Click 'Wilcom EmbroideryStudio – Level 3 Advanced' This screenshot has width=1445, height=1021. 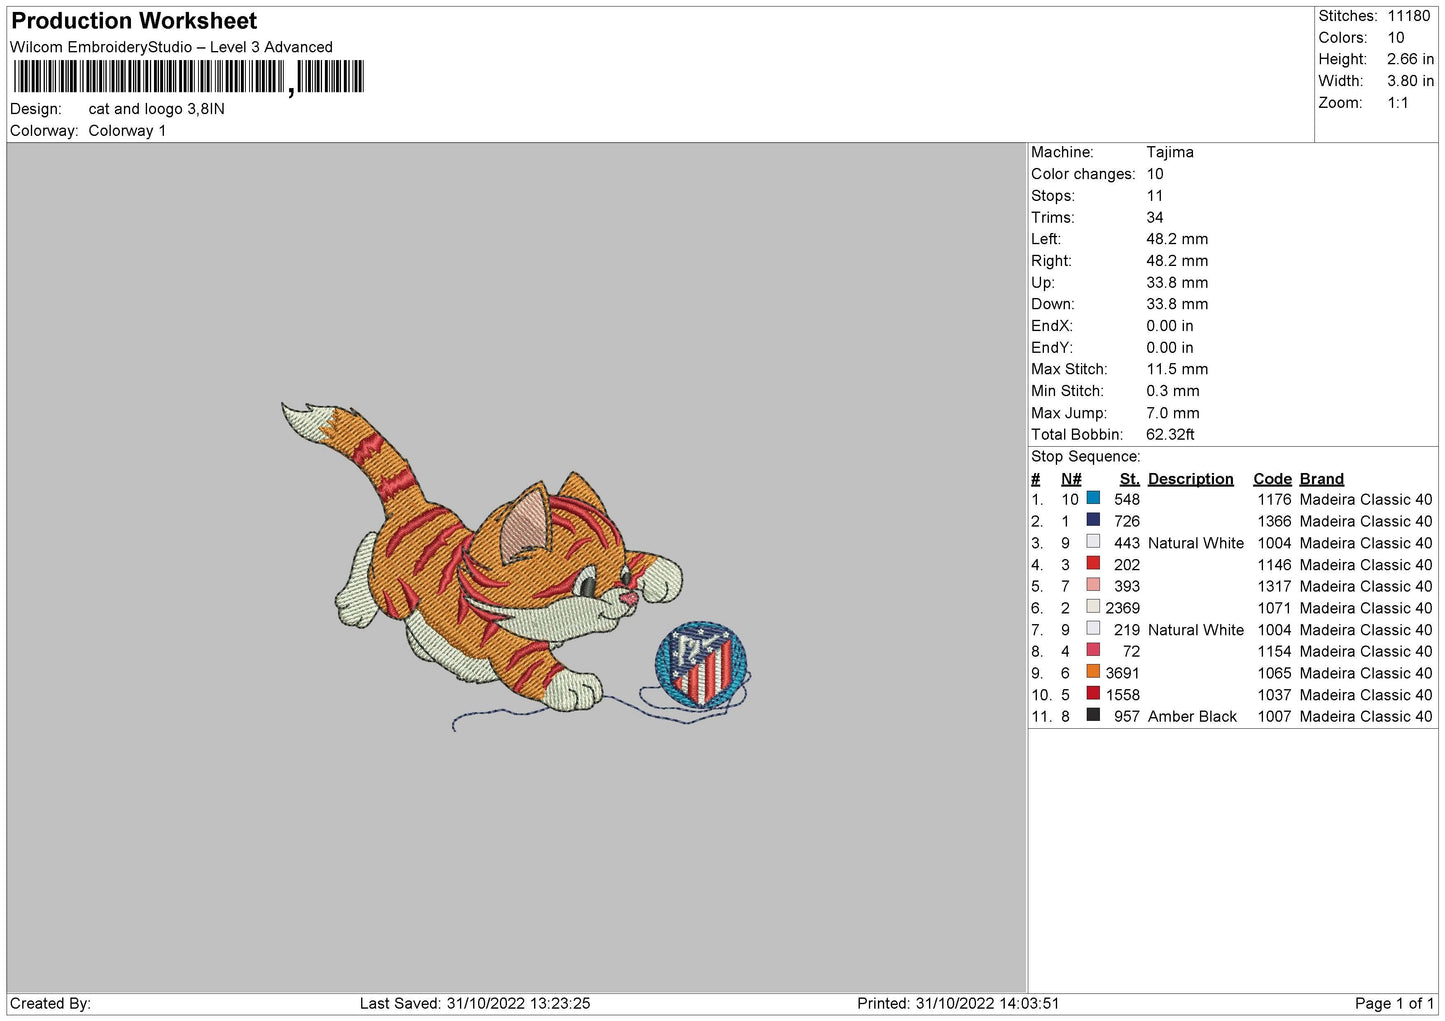[x=171, y=47]
